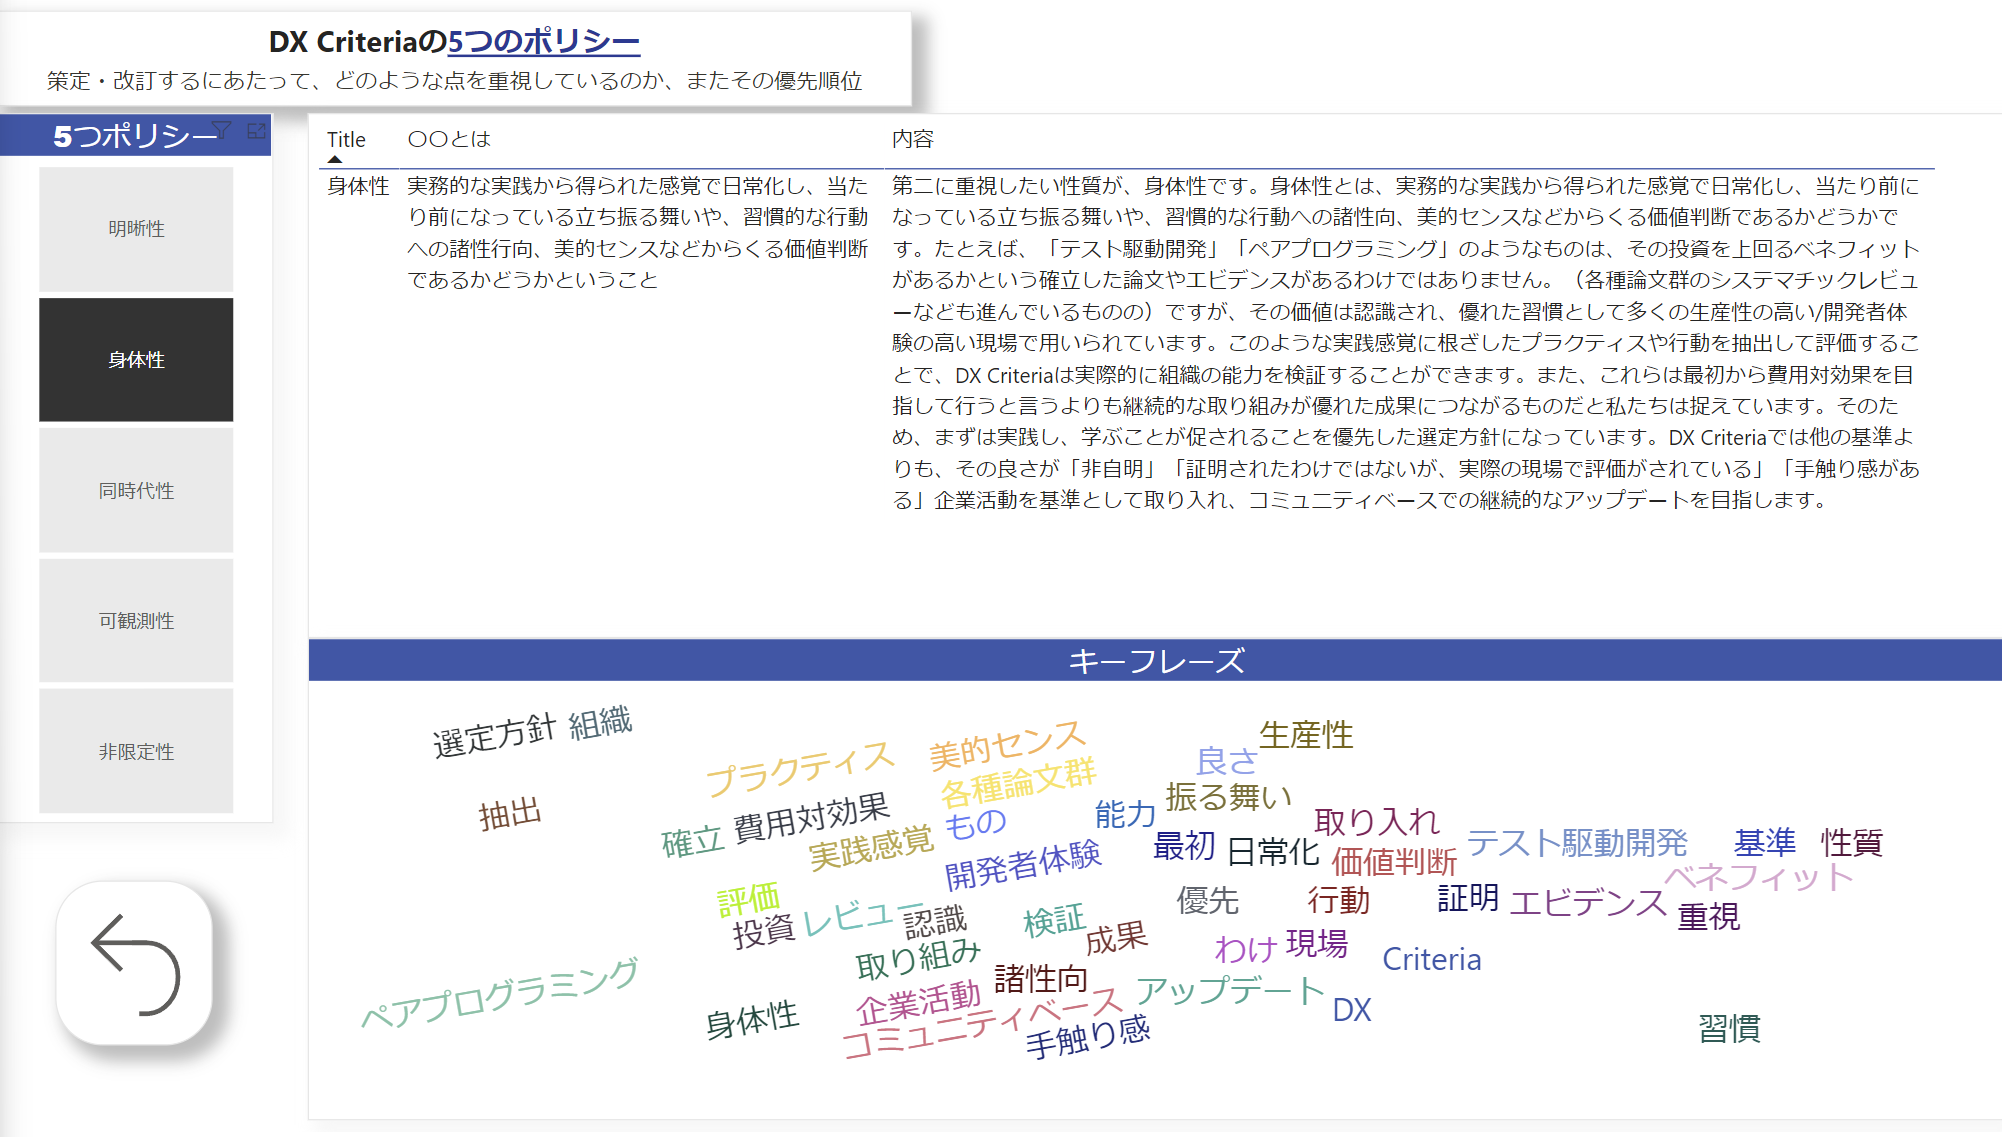Click 生産性 in the word cloud

1306,735
